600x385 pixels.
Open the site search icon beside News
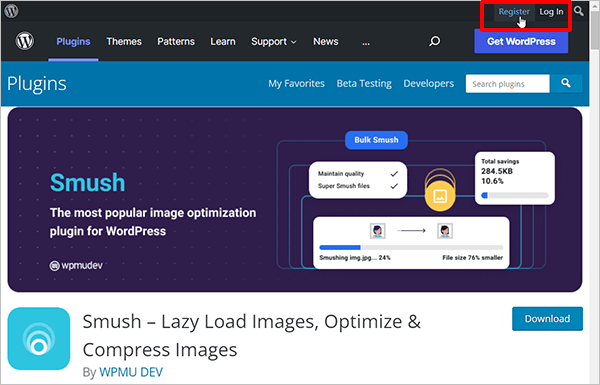(434, 41)
